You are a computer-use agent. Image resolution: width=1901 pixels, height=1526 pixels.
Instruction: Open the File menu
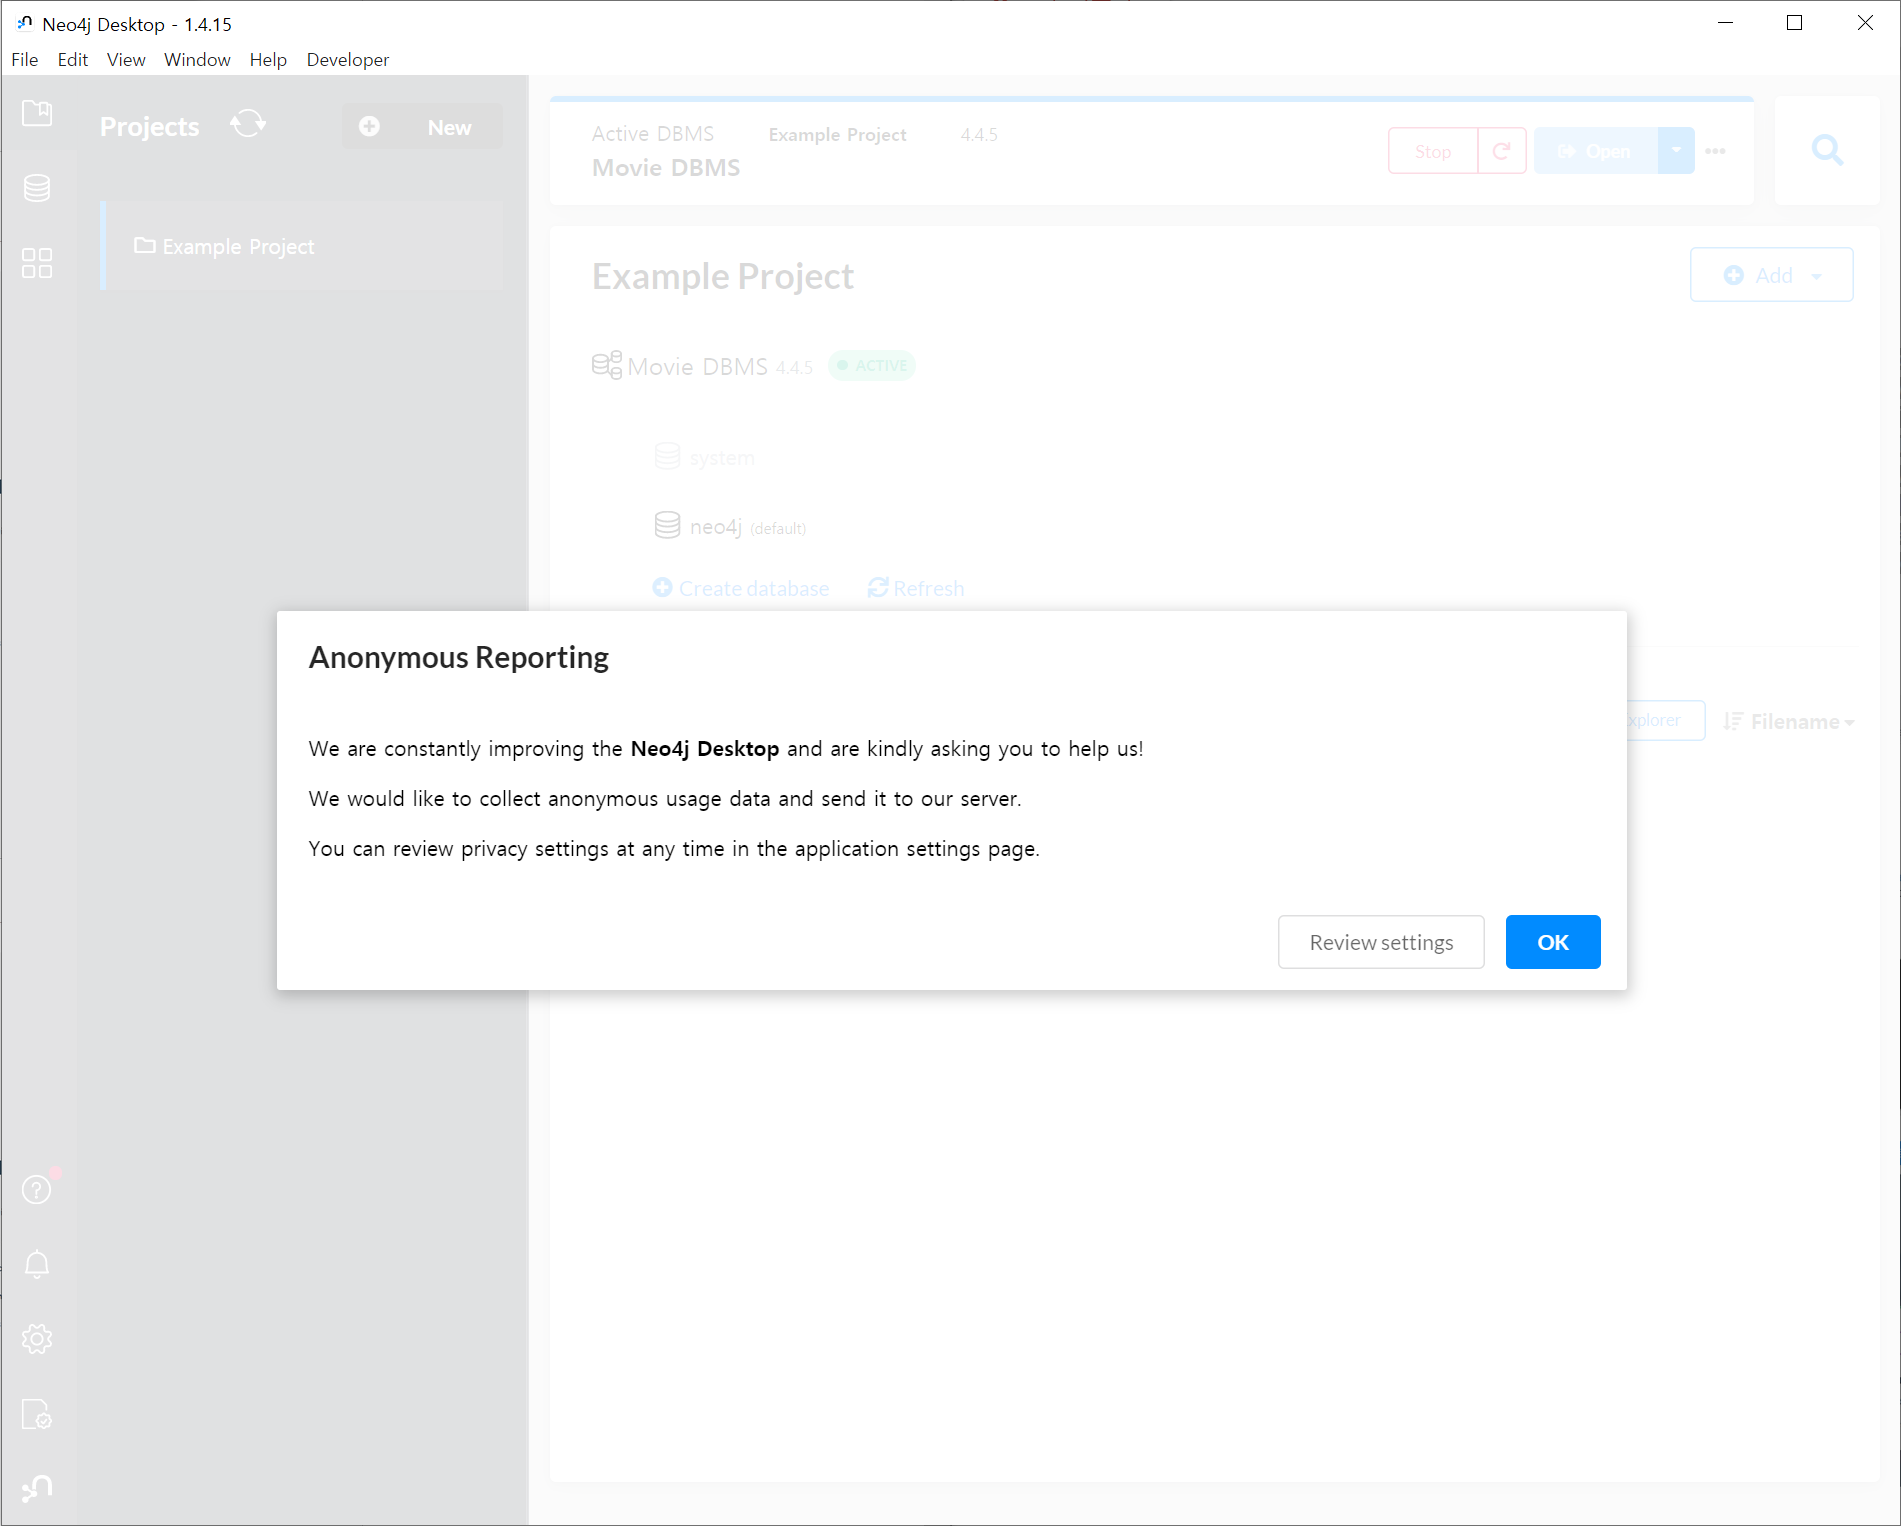tap(25, 60)
